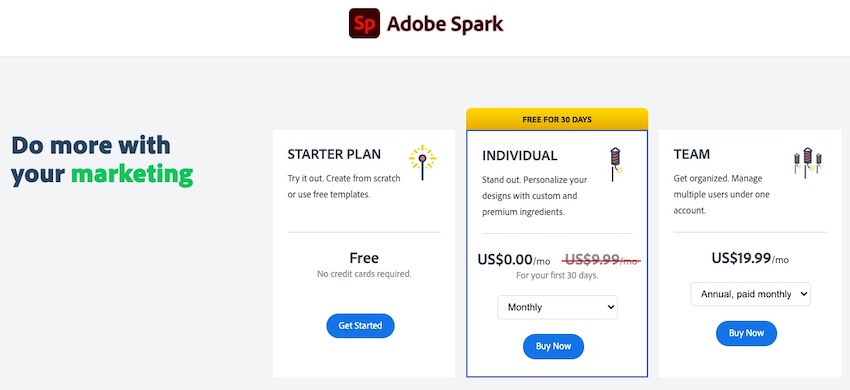Image resolution: width=850 pixels, height=390 pixels.
Task: Open the Monthly billing dropdown
Action: [557, 307]
